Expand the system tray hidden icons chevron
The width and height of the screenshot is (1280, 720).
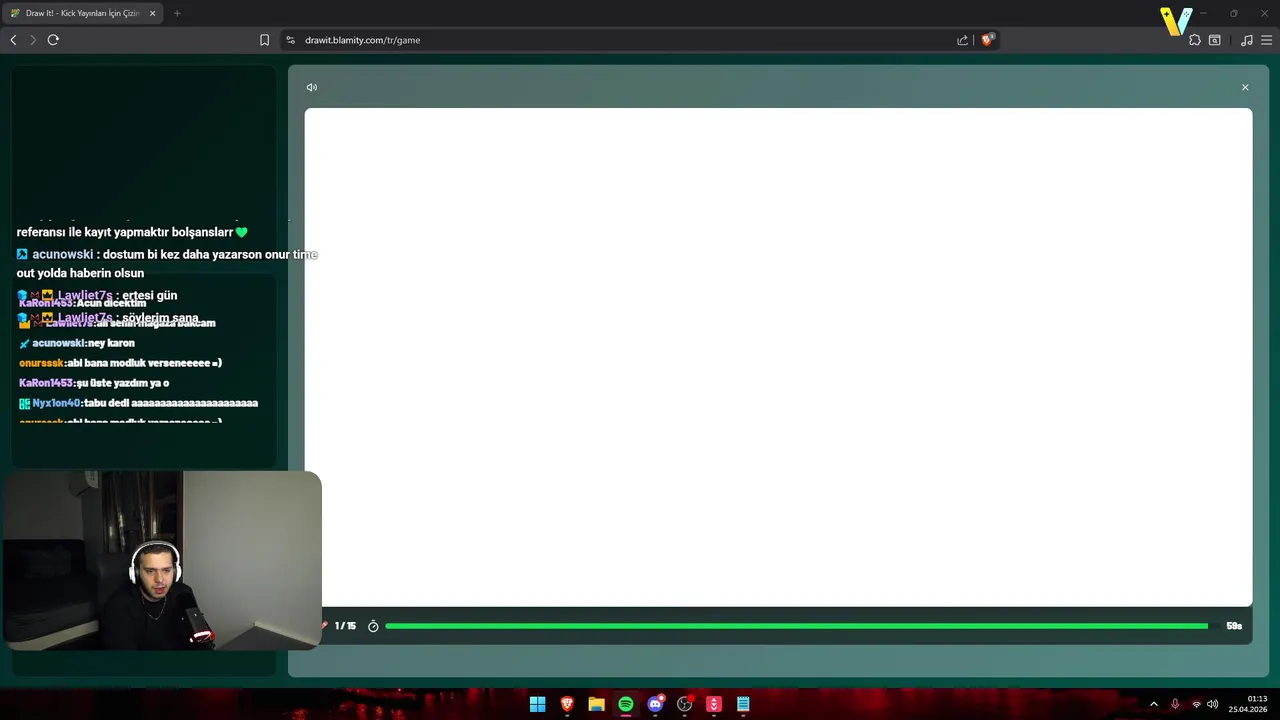tap(1154, 704)
